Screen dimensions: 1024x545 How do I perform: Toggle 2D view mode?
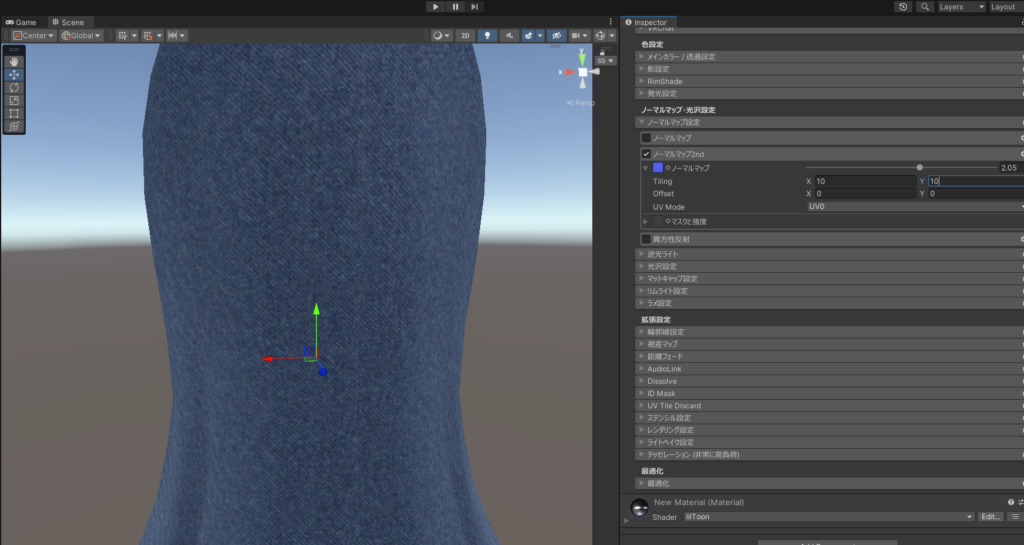tap(465, 35)
